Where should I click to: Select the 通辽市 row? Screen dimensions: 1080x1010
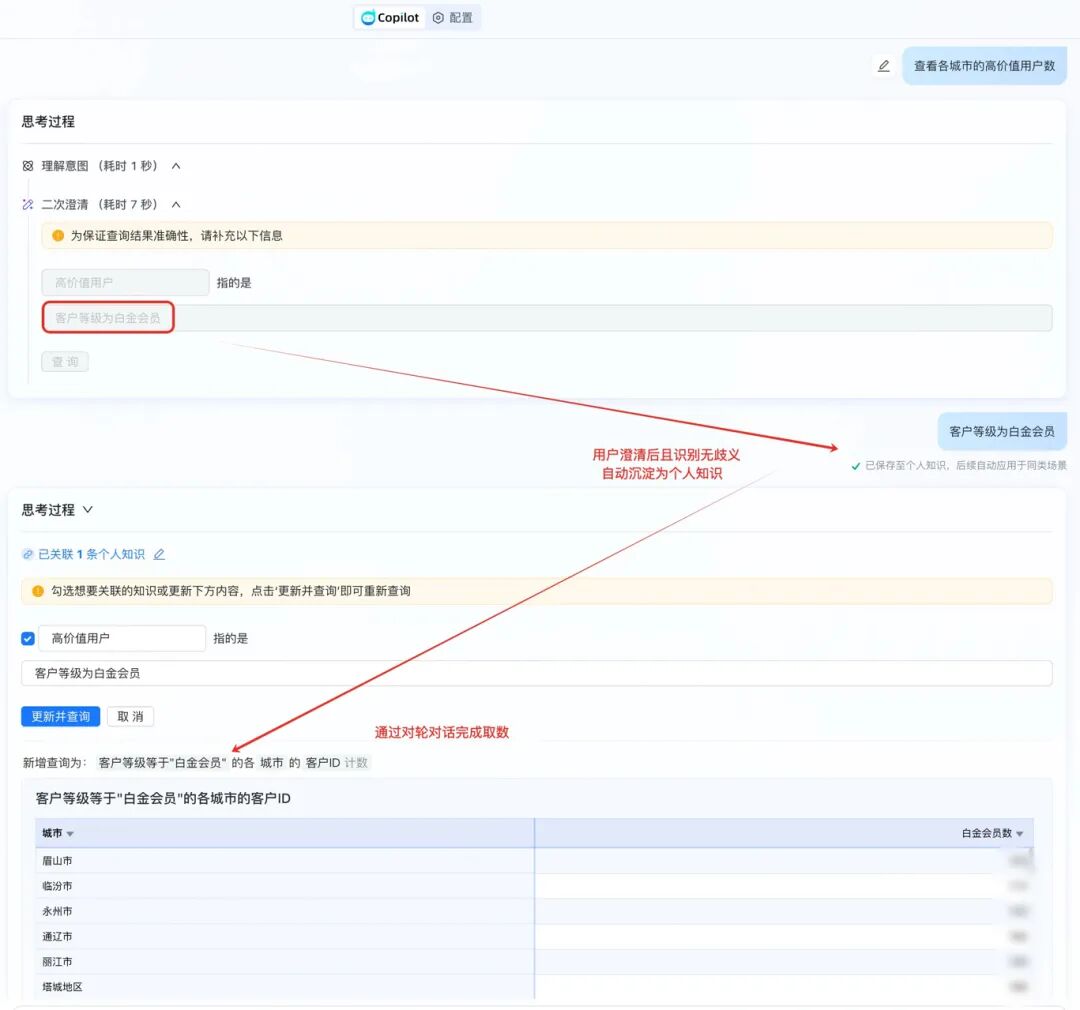[534, 936]
